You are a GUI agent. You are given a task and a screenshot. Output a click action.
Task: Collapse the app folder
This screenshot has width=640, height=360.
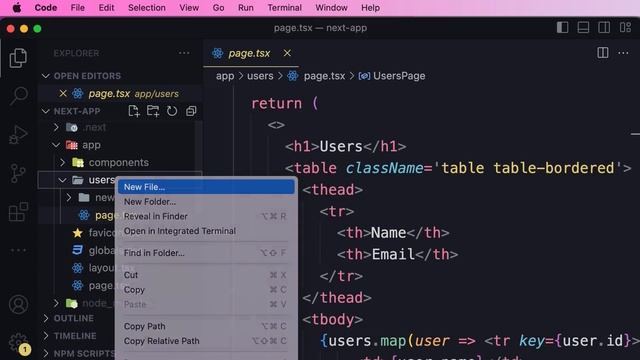(56, 145)
